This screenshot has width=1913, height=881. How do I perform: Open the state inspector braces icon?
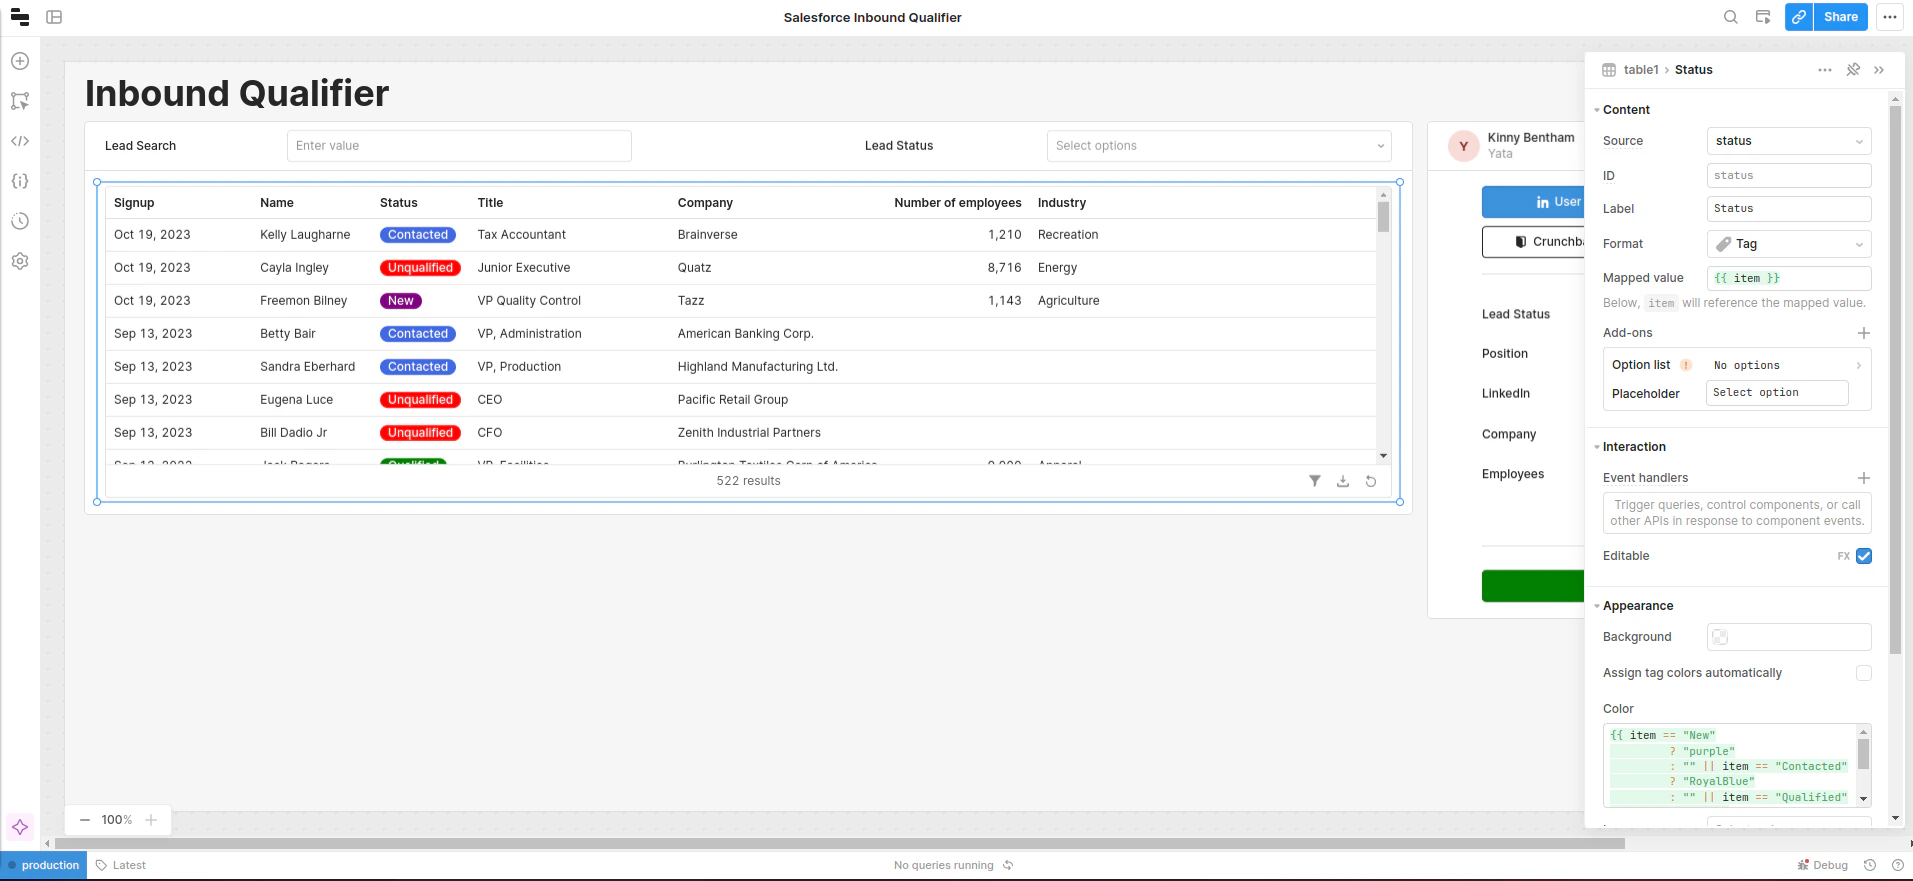pyautogui.click(x=20, y=181)
